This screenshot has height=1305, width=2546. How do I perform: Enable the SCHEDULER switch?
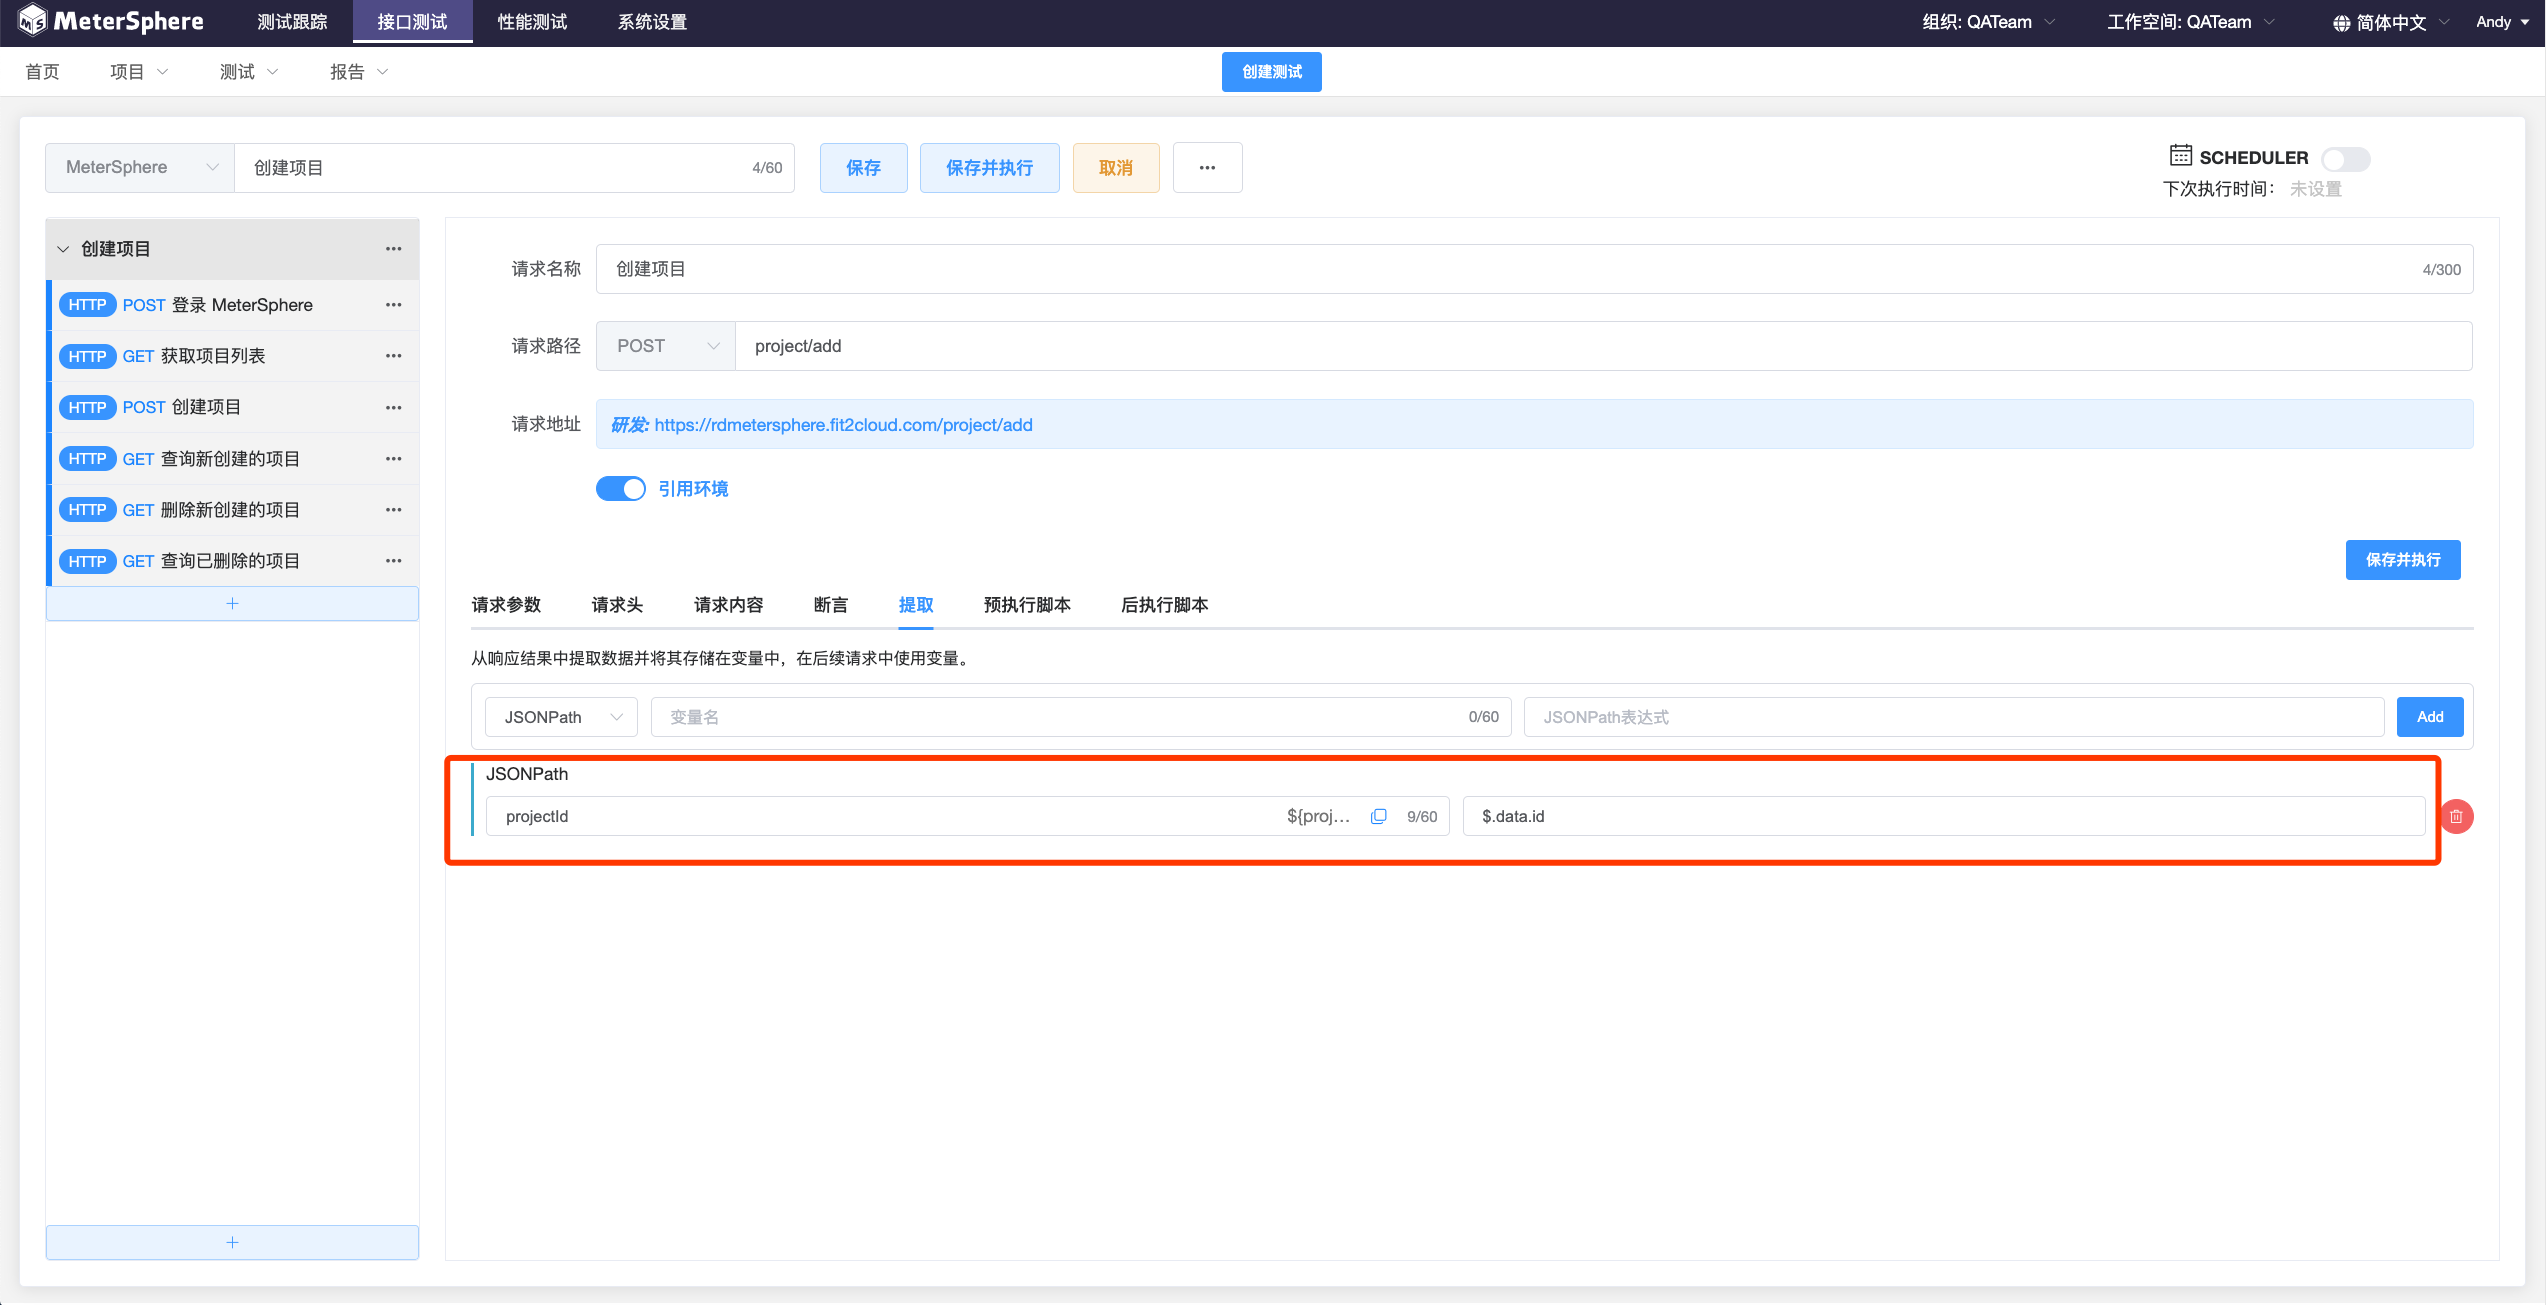(2344, 159)
